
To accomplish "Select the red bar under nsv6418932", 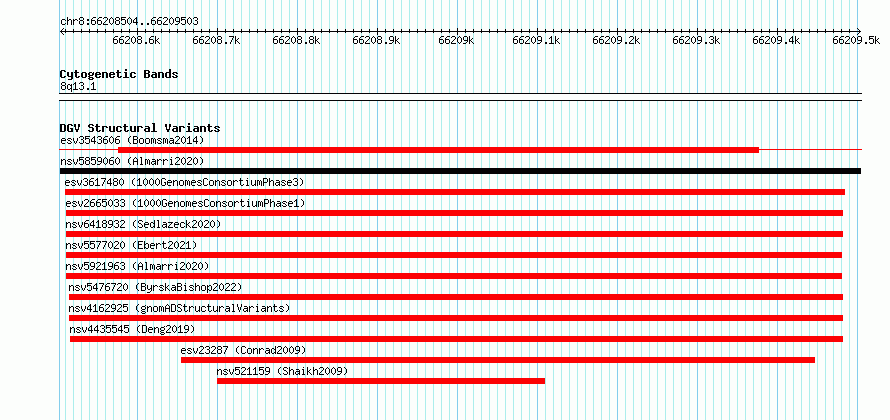I will (x=454, y=234).
